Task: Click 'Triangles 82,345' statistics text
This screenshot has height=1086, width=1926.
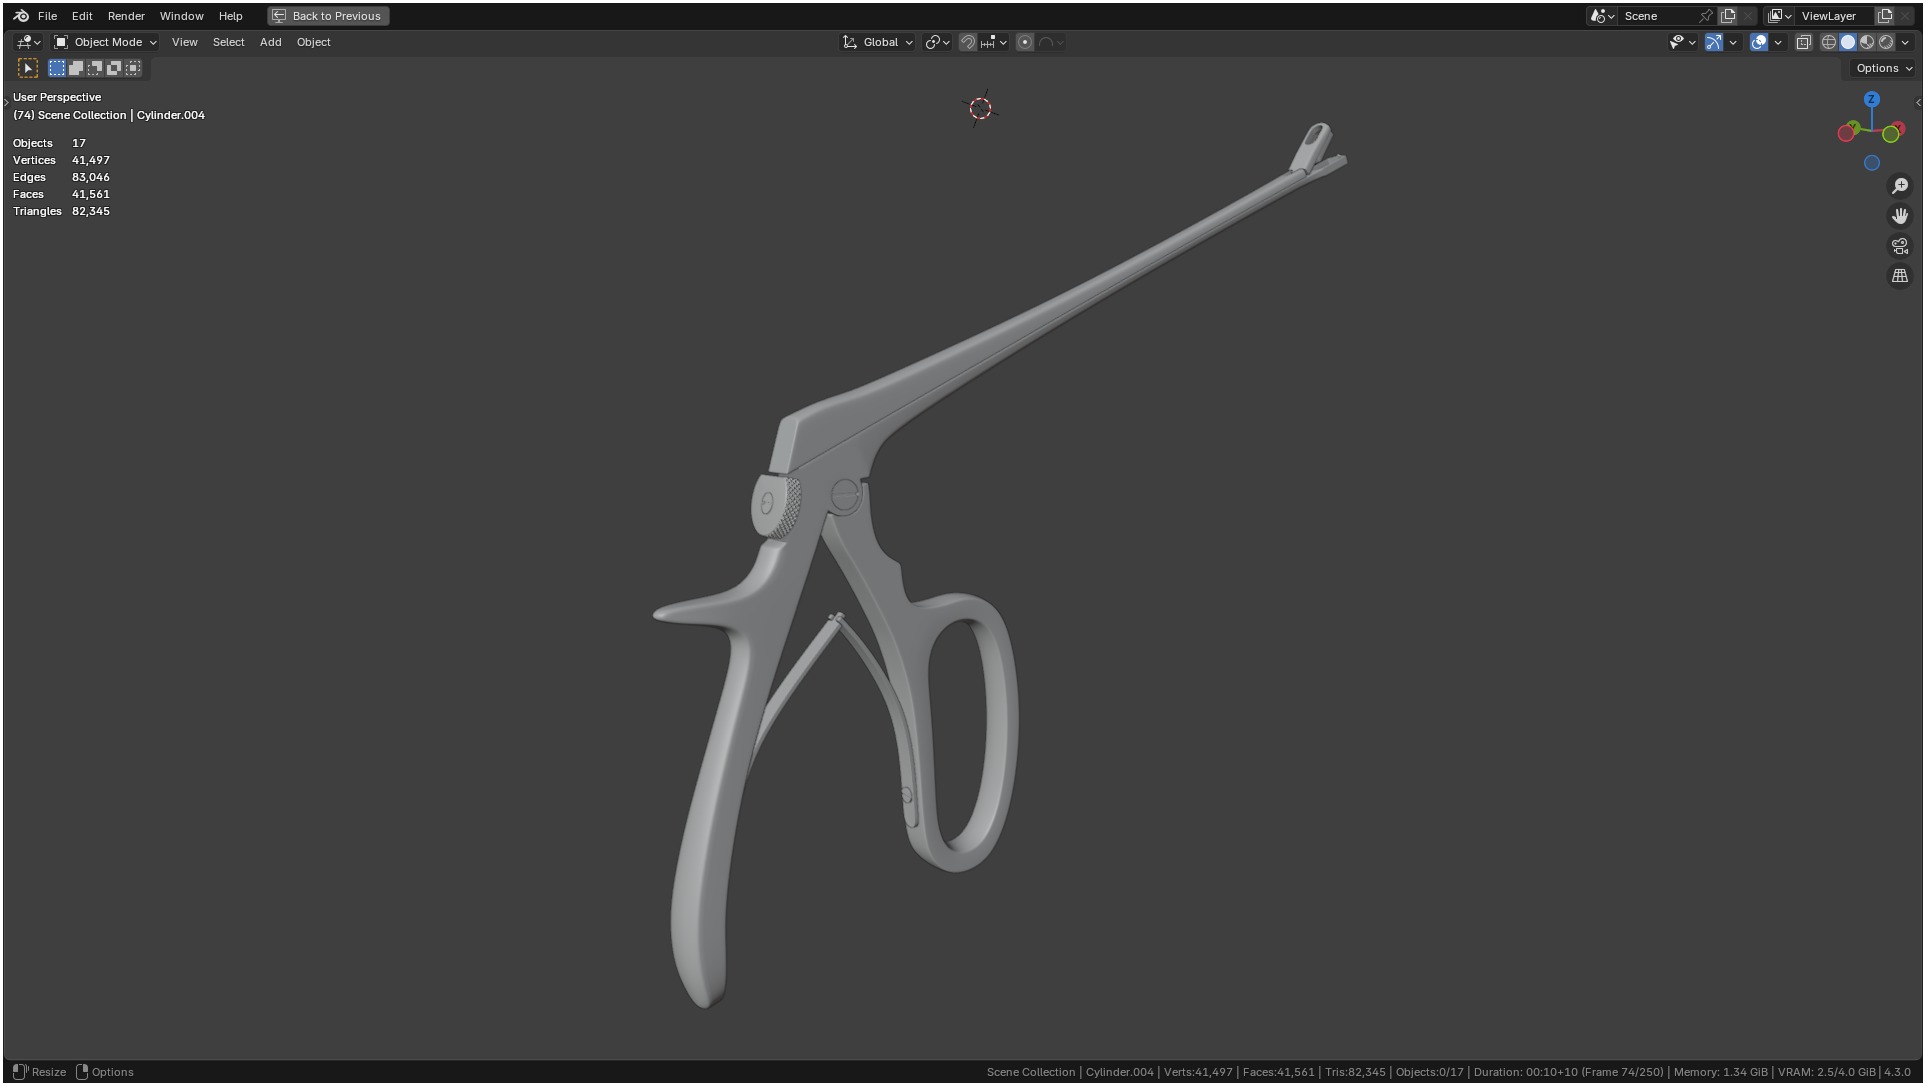Action: pyautogui.click(x=61, y=211)
